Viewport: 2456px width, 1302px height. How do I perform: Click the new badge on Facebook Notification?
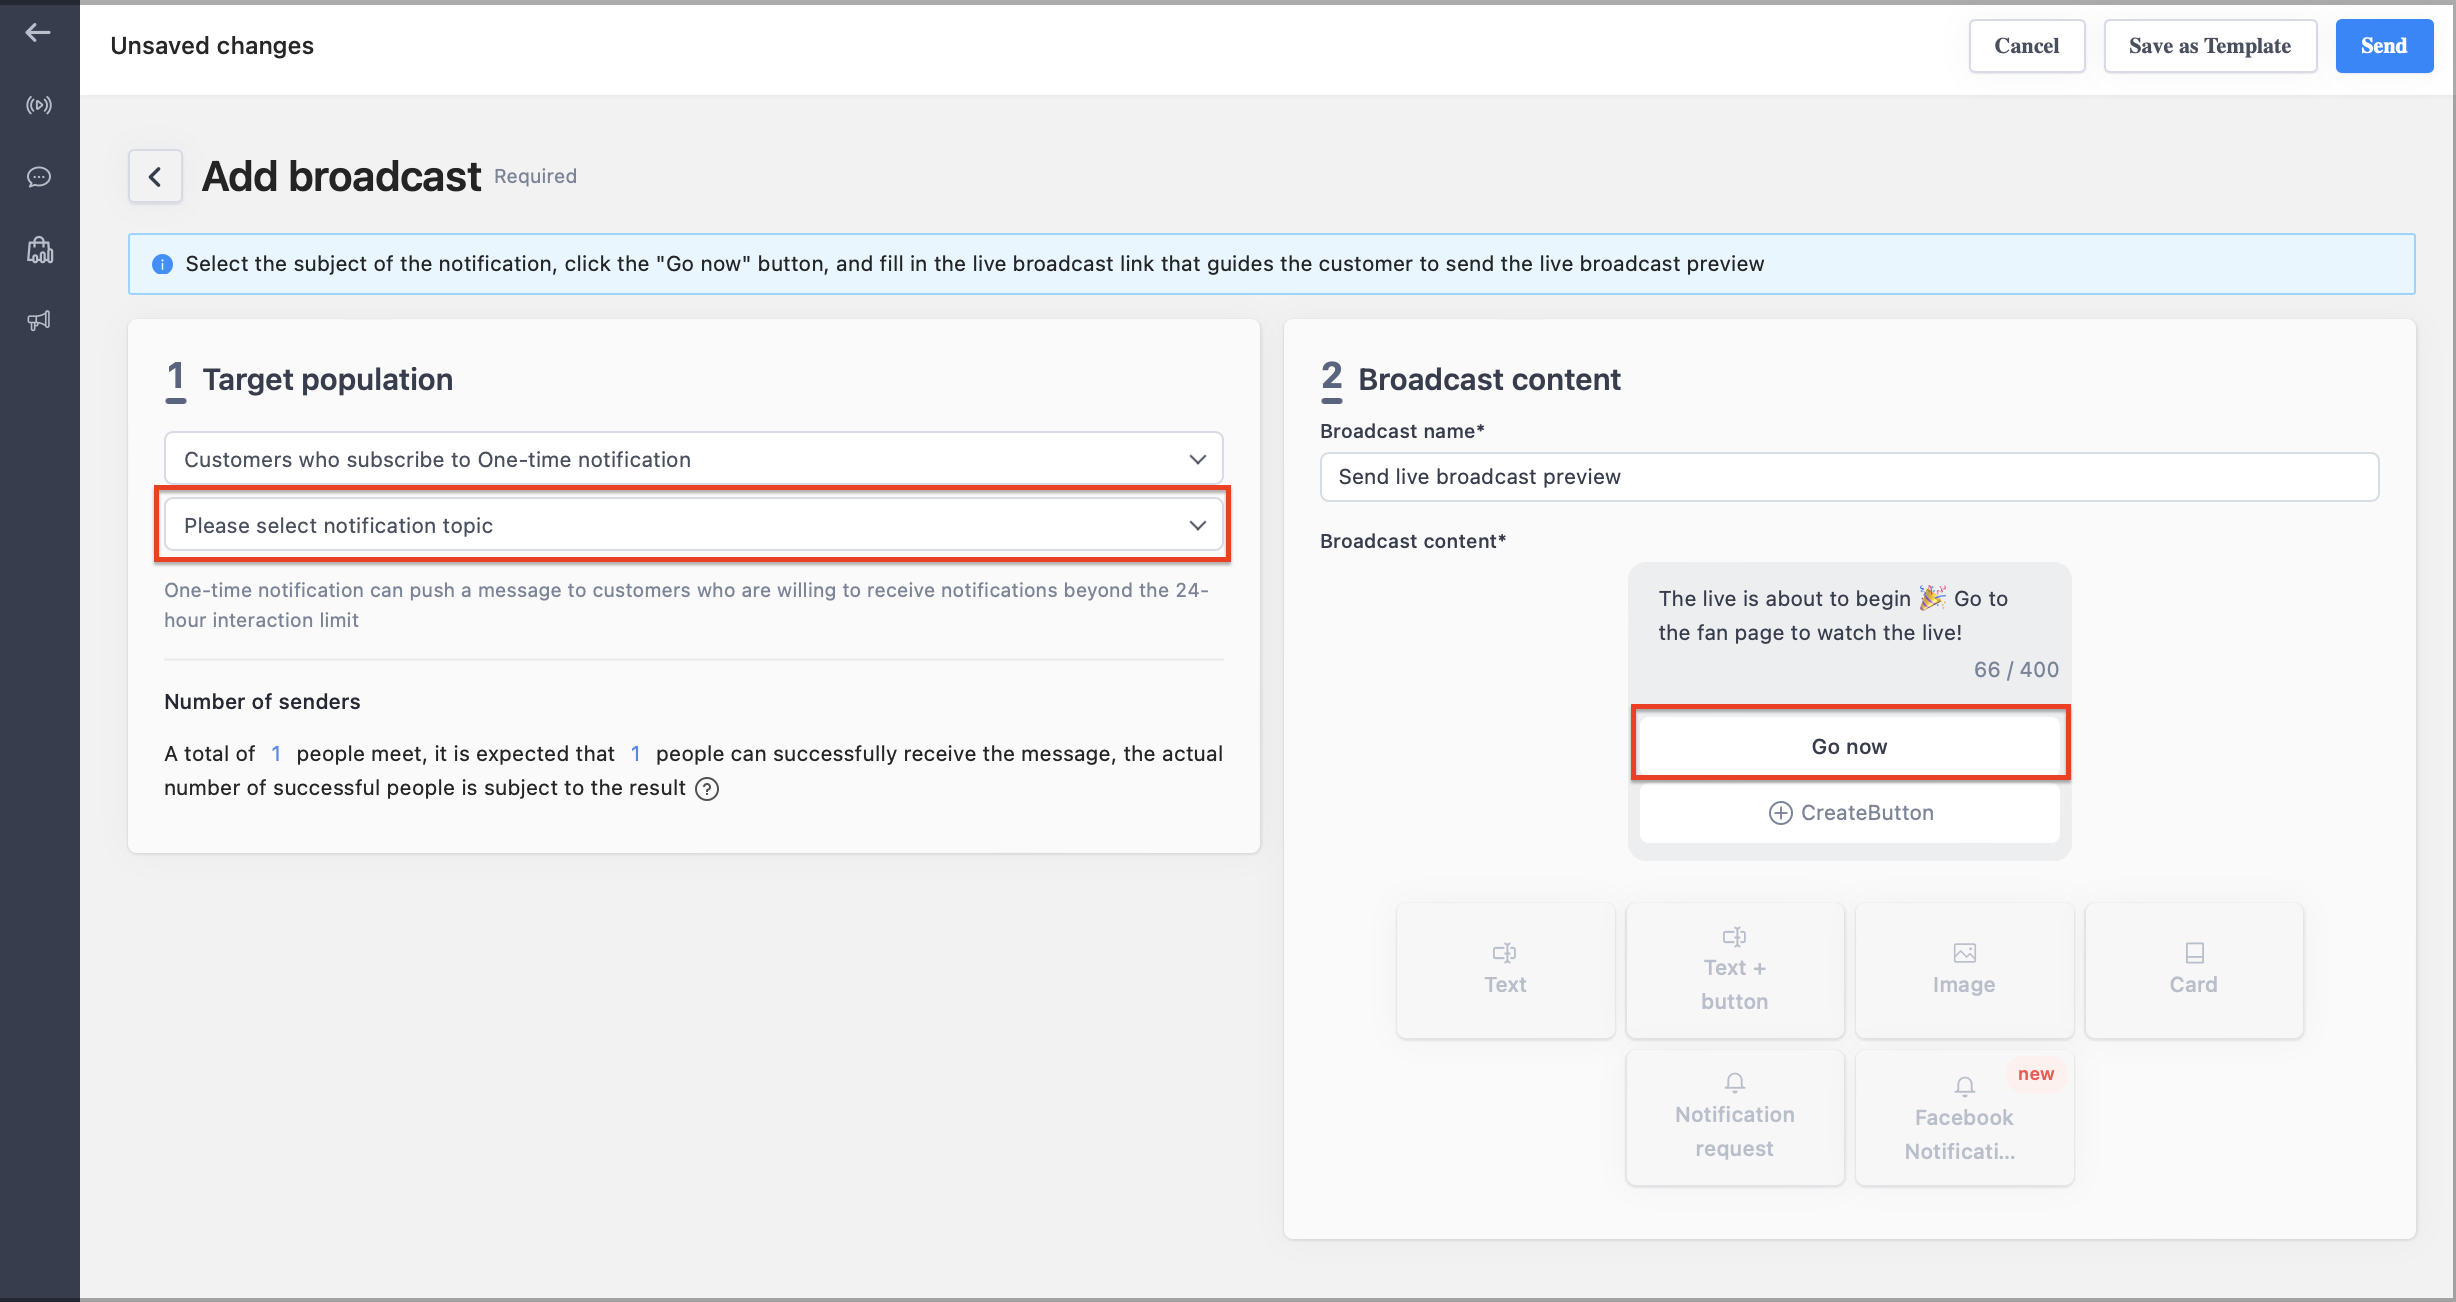tap(2036, 1074)
